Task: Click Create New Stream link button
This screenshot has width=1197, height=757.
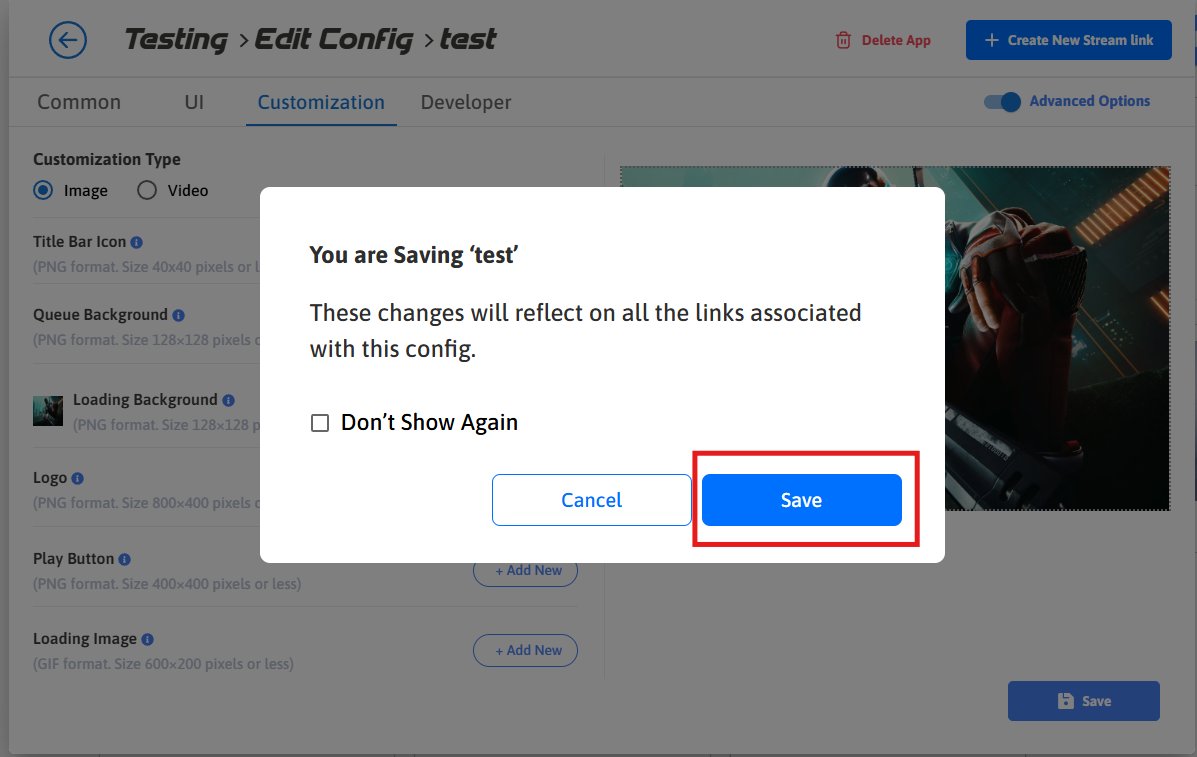Action: (1068, 40)
